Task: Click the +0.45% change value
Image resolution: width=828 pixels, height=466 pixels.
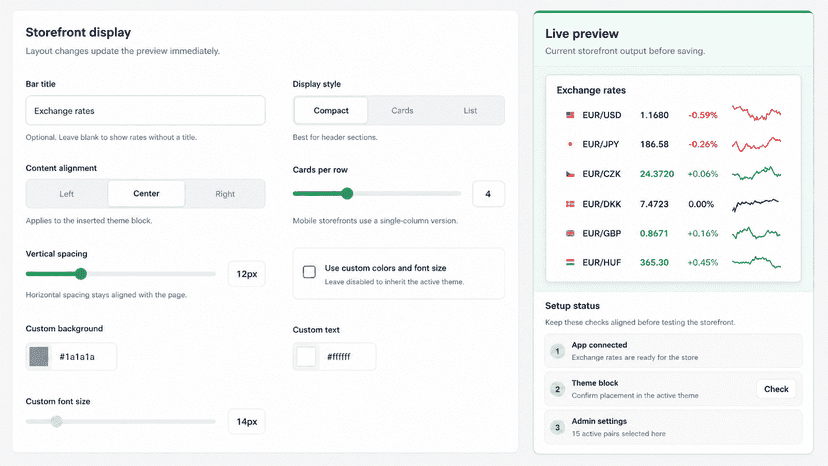Action: click(702, 262)
